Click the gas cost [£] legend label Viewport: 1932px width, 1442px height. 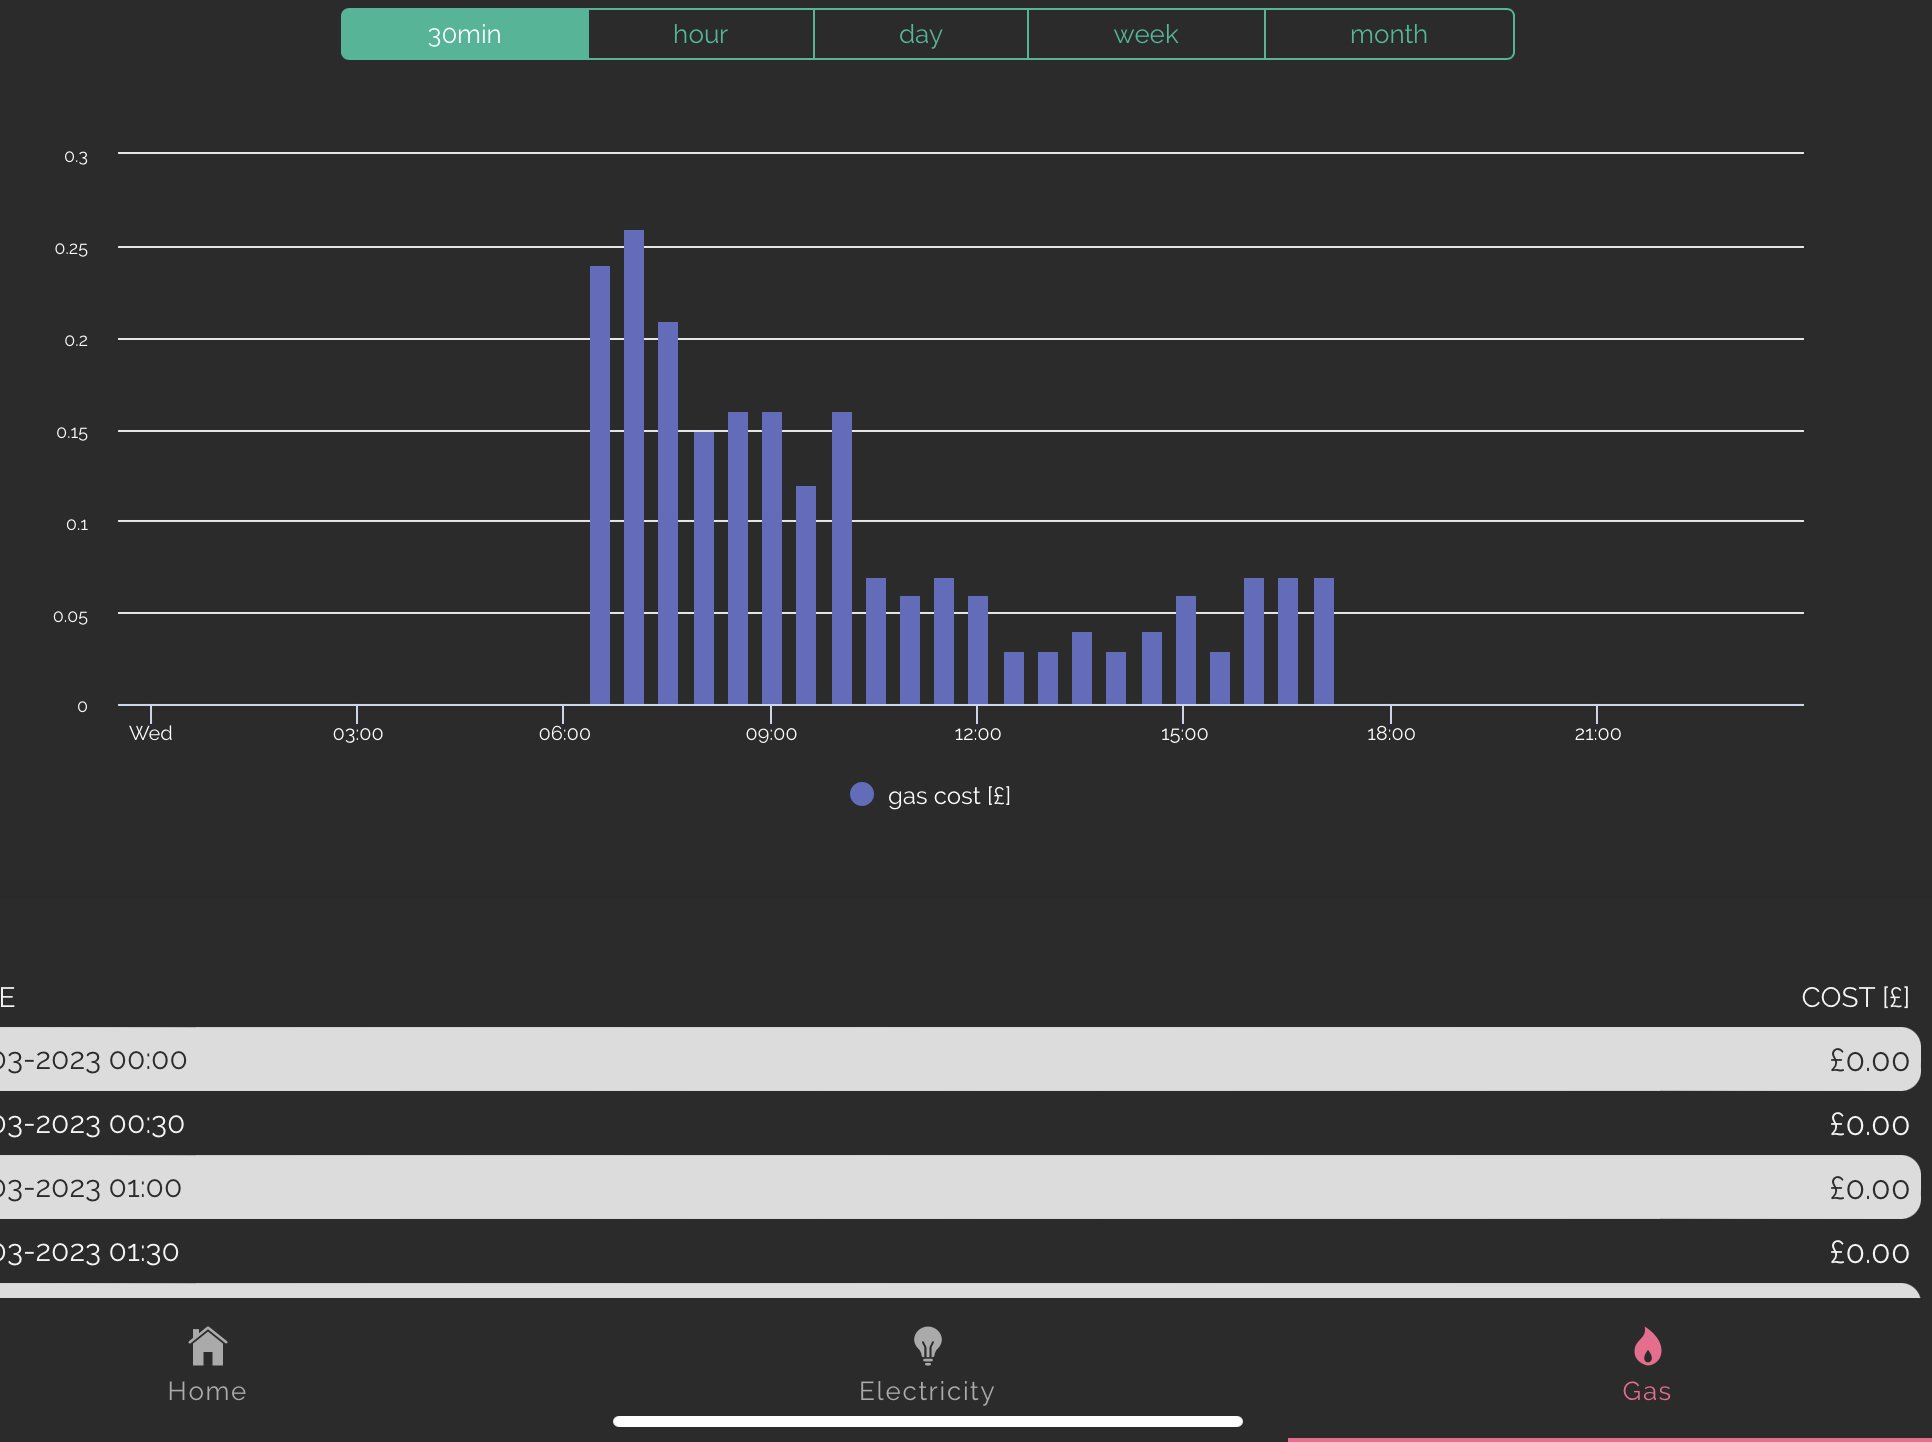click(x=948, y=796)
